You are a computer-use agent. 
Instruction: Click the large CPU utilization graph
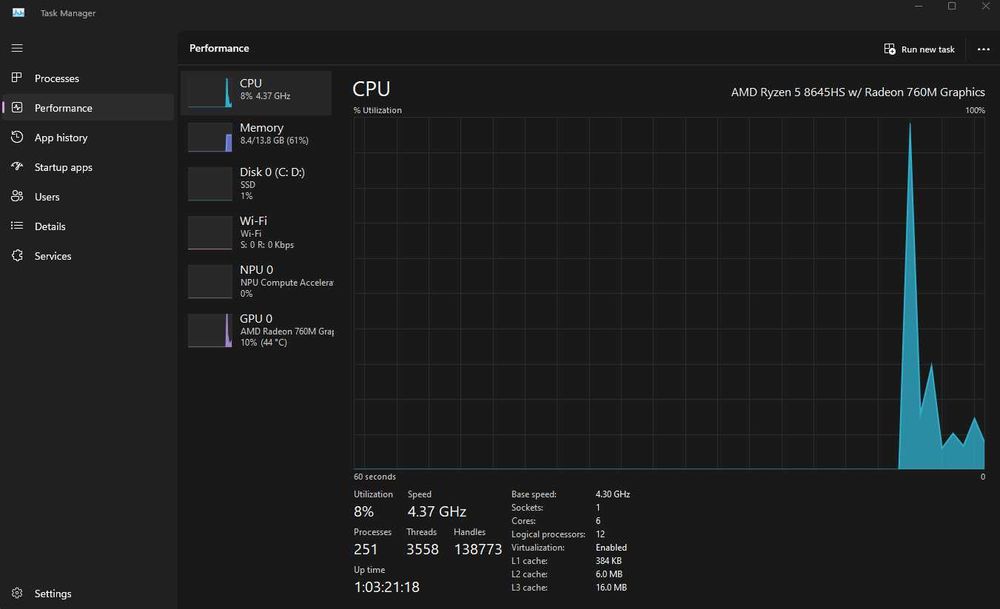pos(669,293)
